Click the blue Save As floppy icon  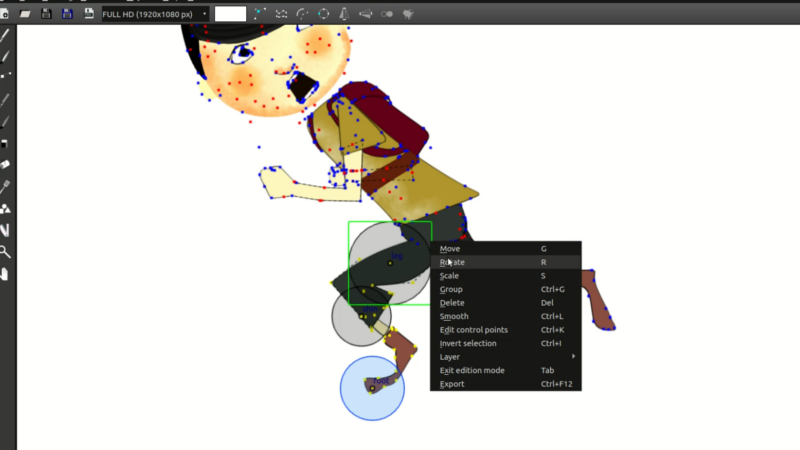click(x=67, y=14)
